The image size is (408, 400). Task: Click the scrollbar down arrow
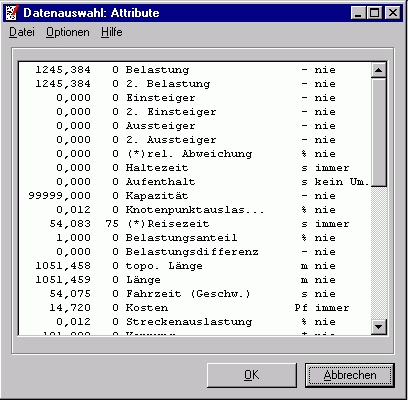379,326
